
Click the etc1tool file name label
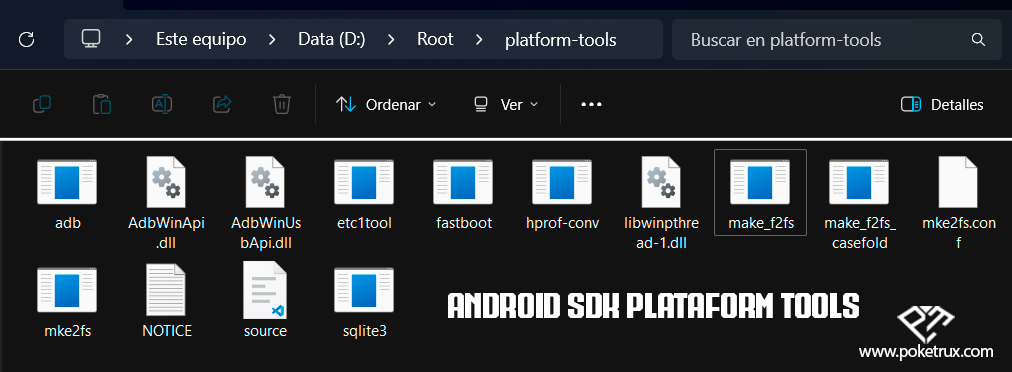click(x=365, y=223)
